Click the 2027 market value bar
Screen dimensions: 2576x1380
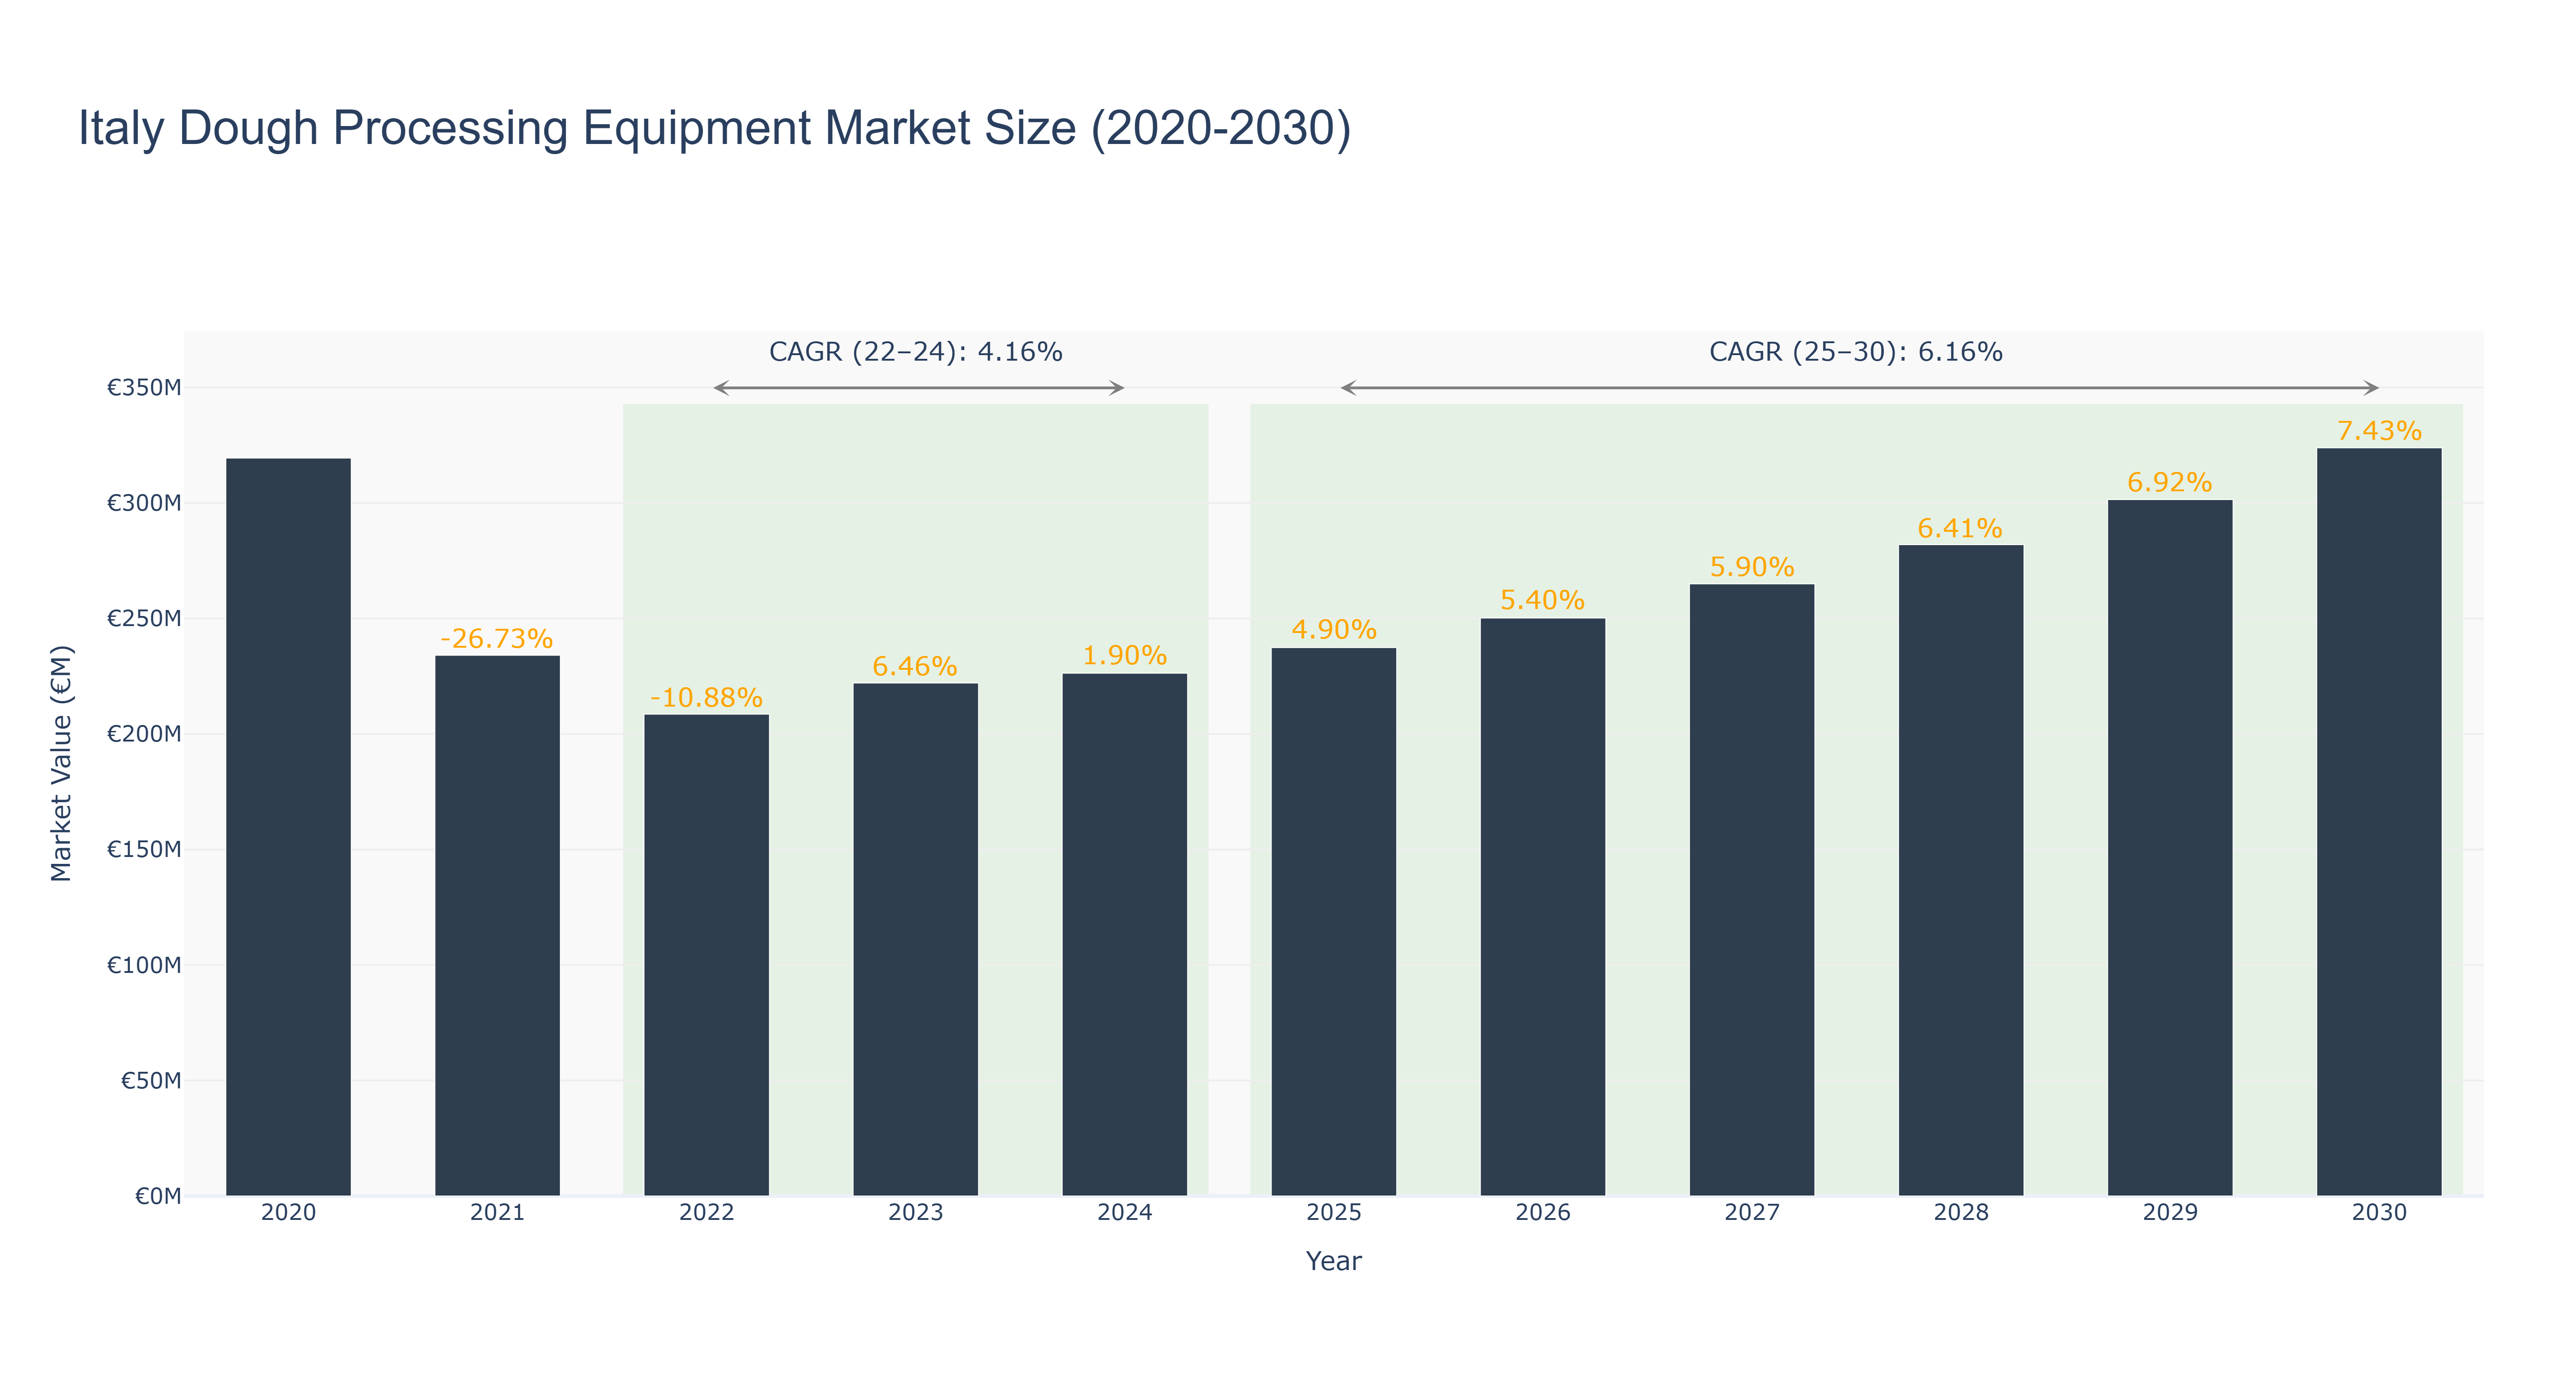point(1751,890)
